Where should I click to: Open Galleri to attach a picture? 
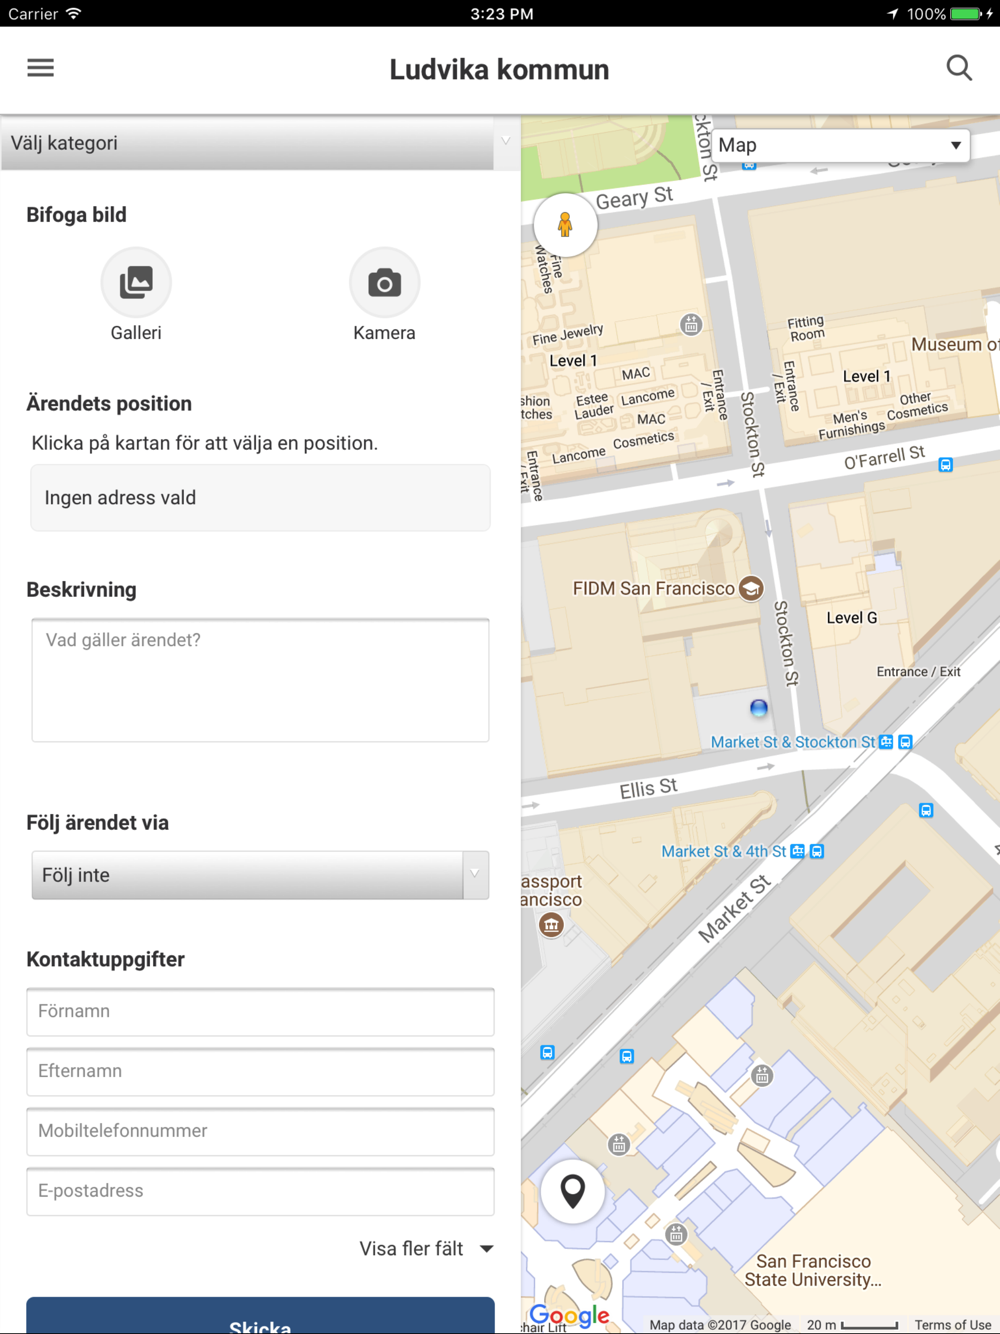(136, 282)
